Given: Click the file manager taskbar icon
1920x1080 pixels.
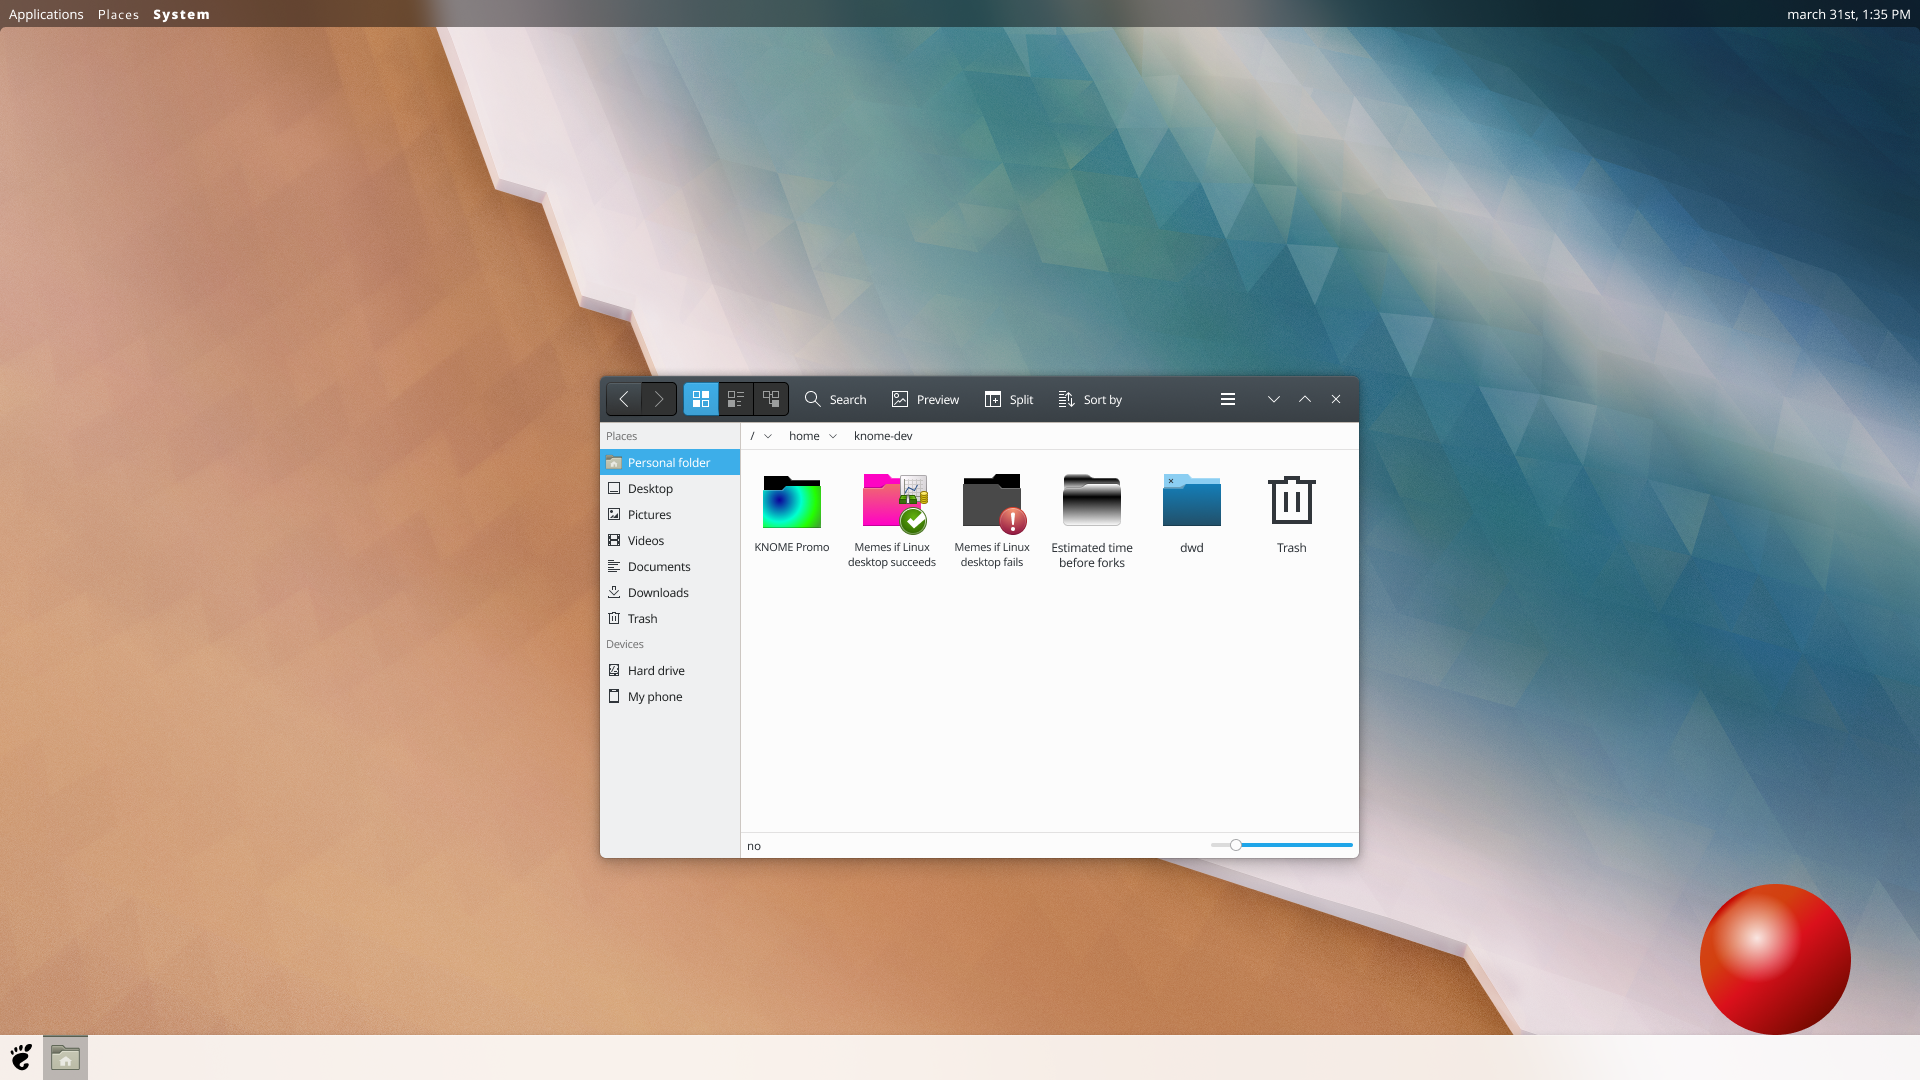Looking at the screenshot, I should pos(65,1057).
